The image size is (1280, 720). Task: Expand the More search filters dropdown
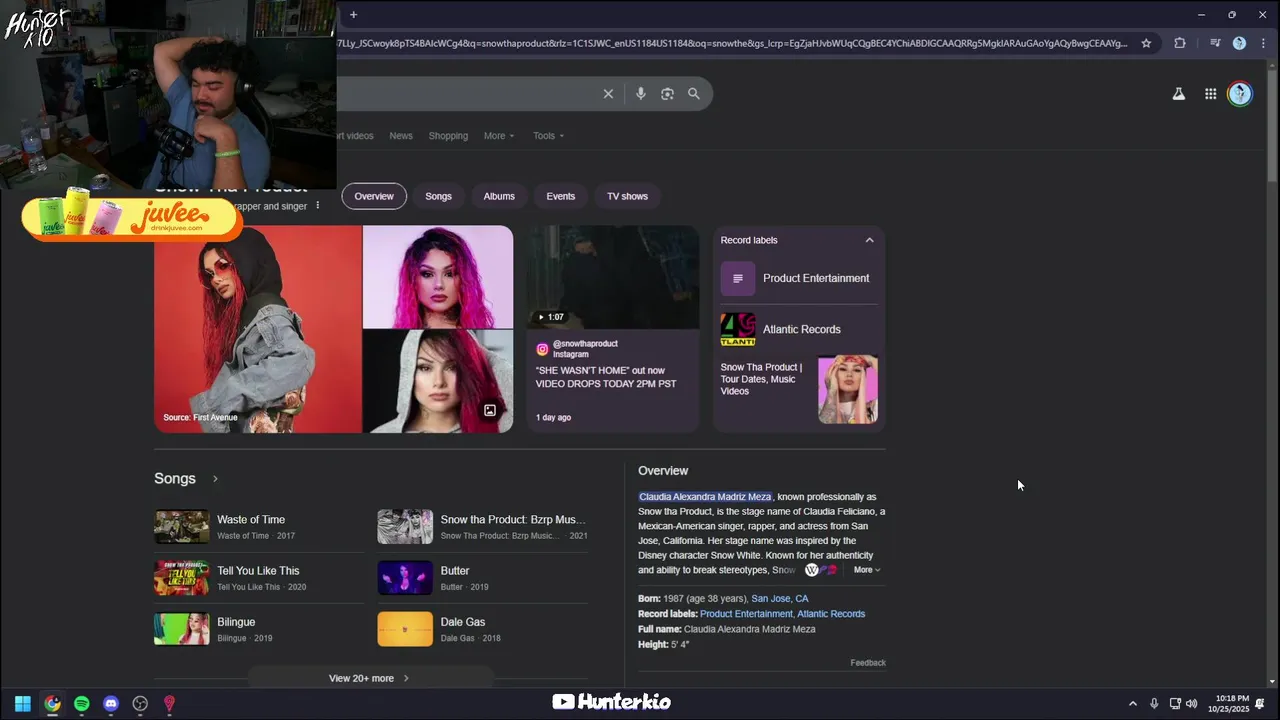pos(499,136)
